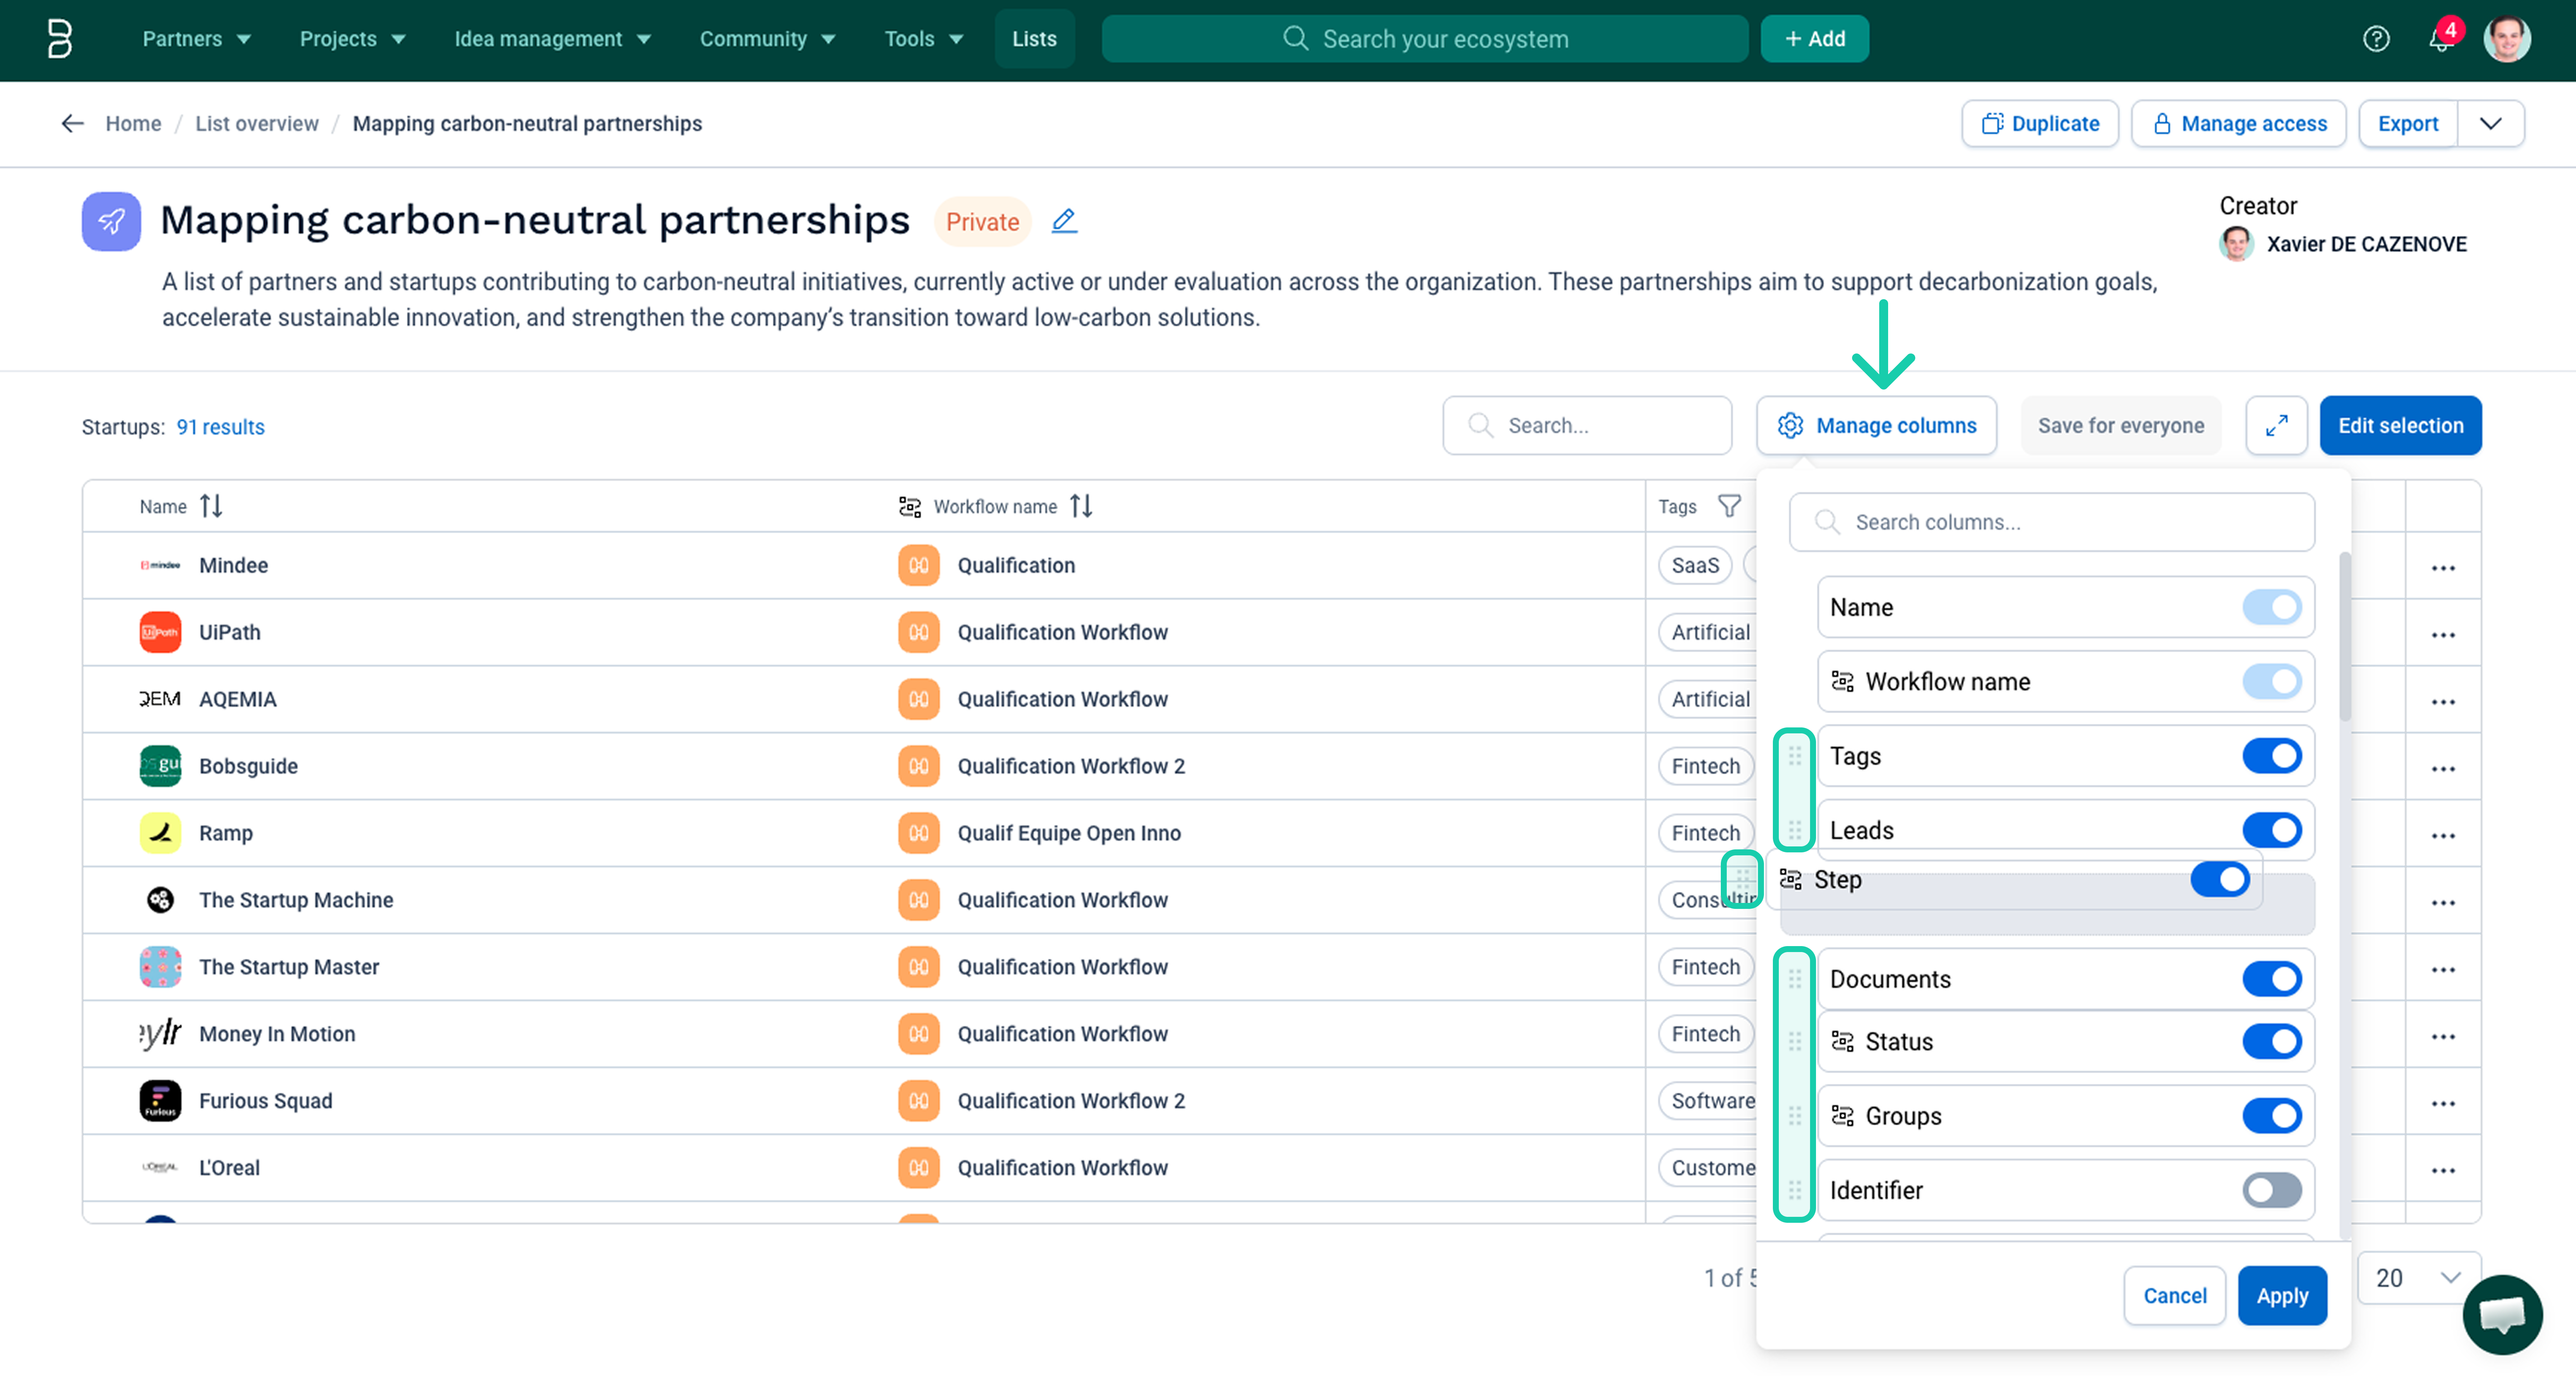Toggle the Name column switch
The width and height of the screenshot is (2576, 1376).
coord(2272,607)
